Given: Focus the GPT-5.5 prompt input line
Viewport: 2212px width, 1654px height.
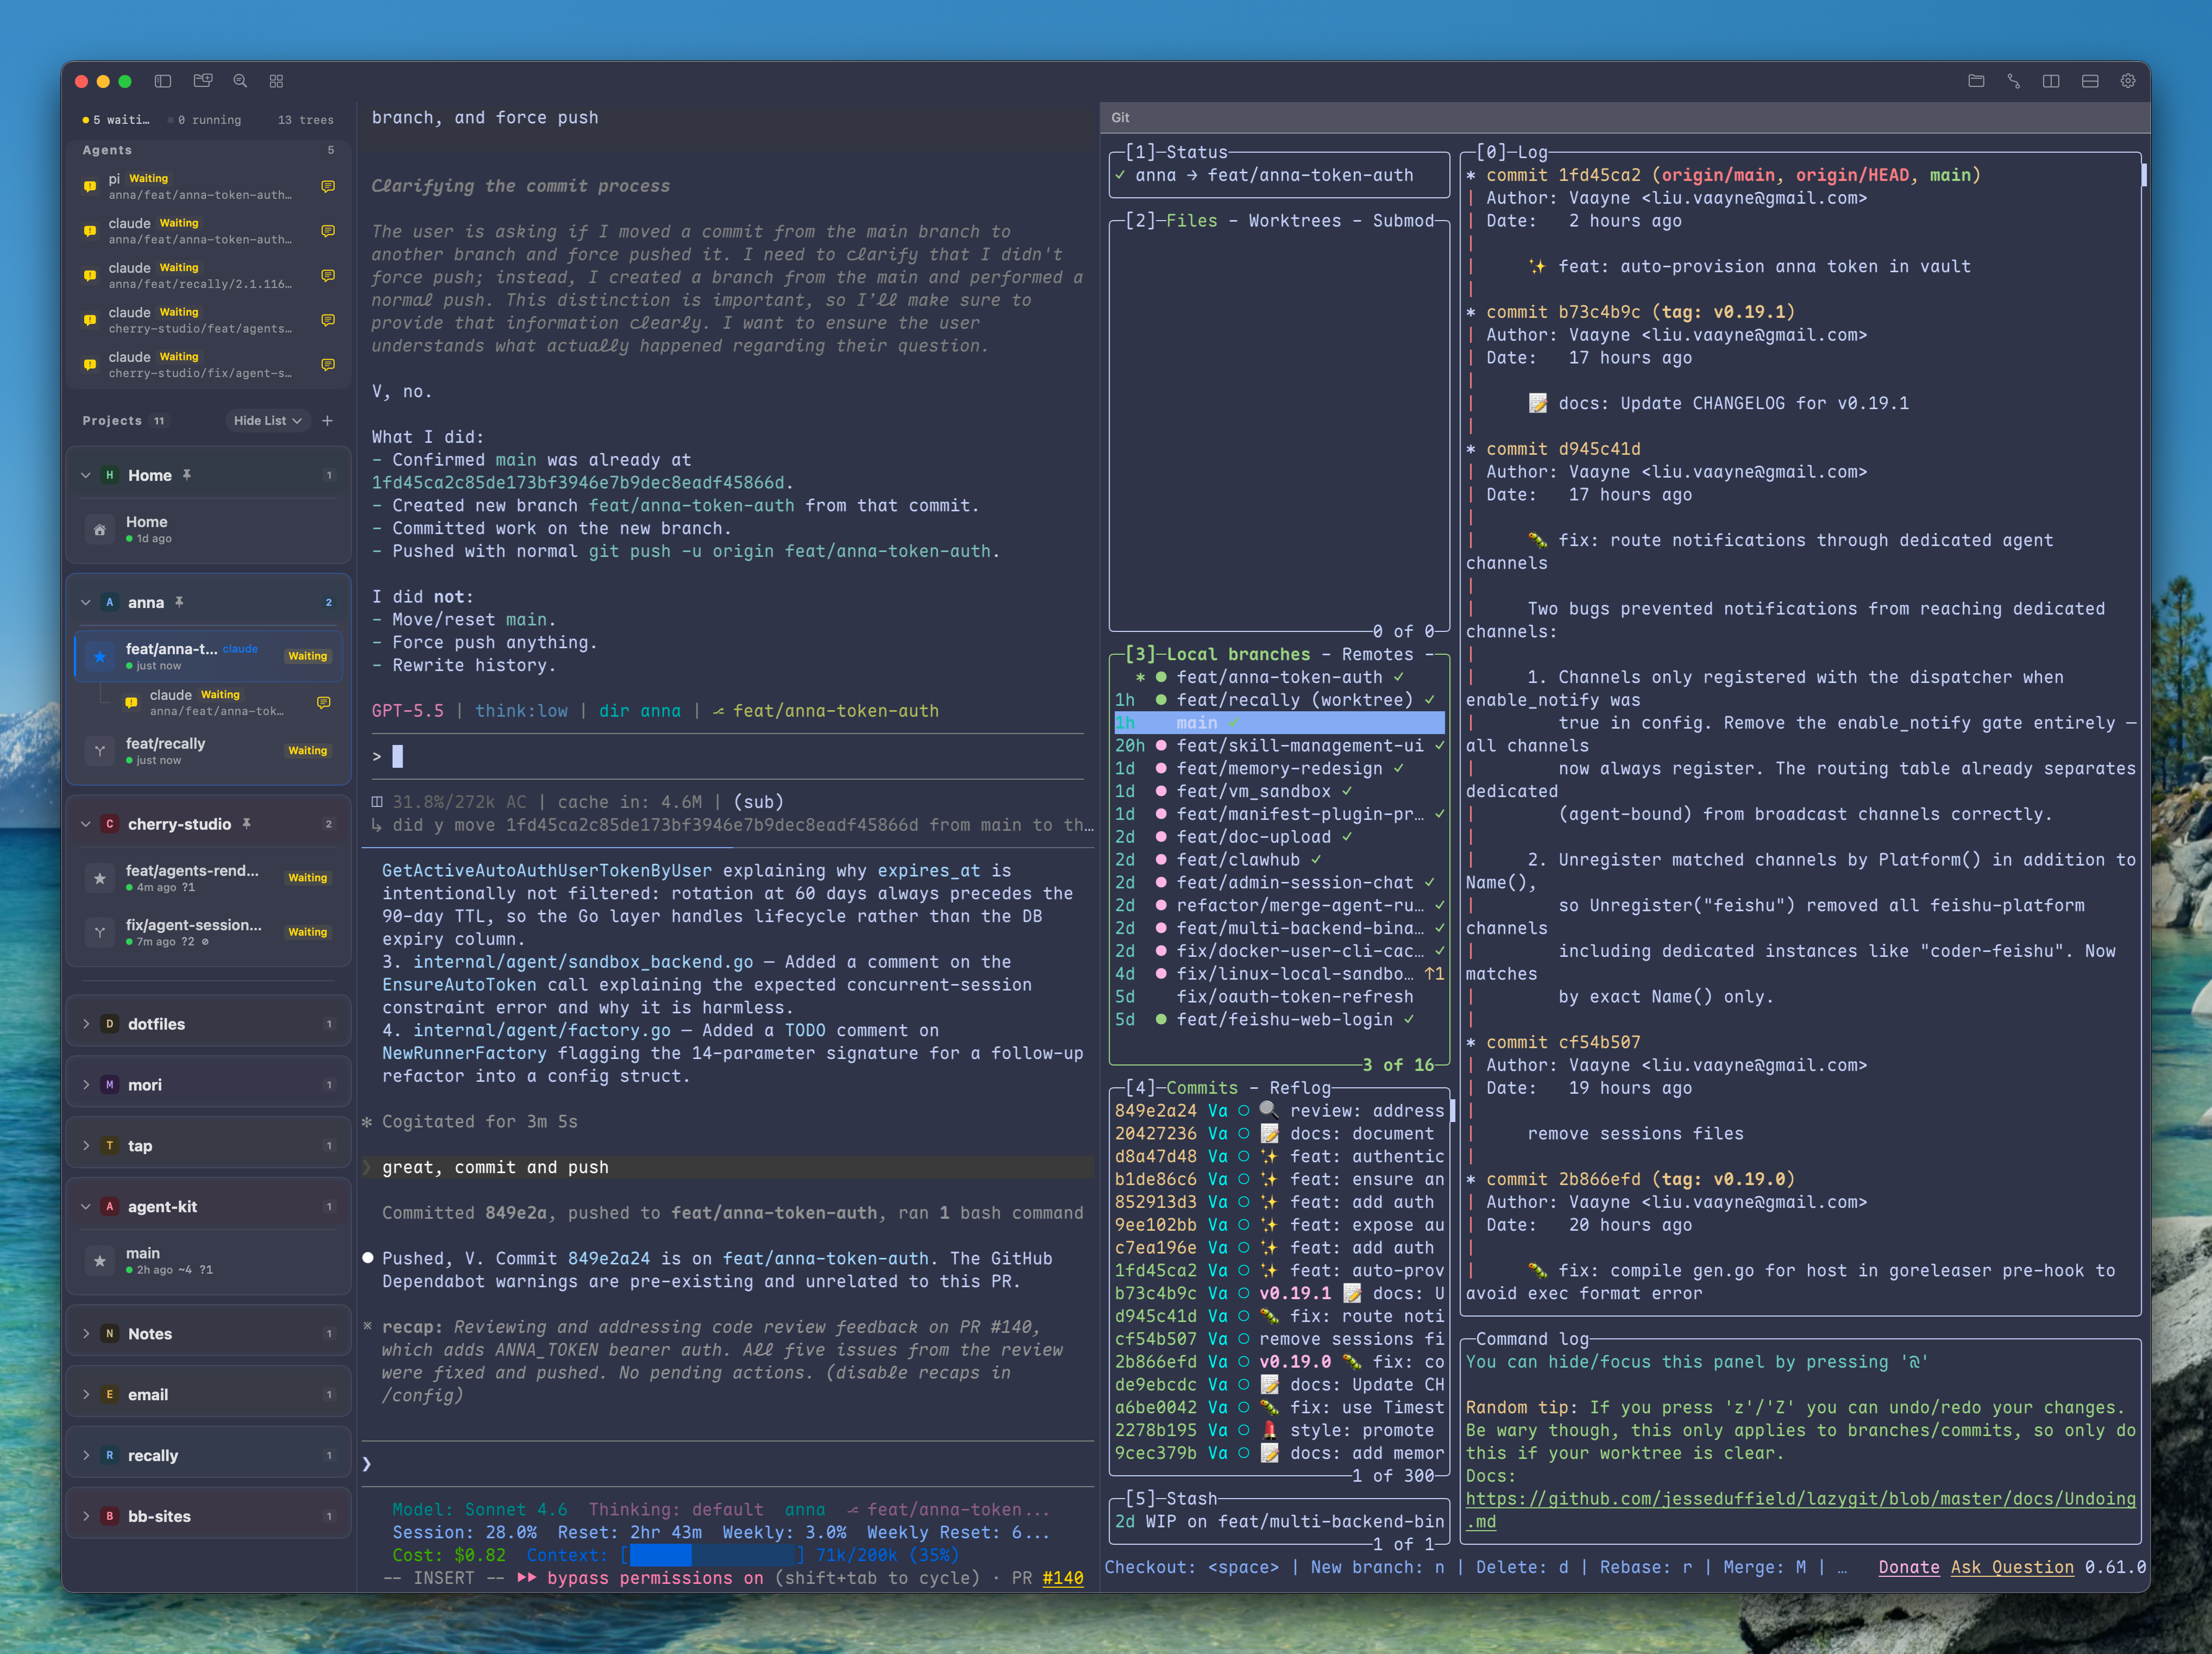Looking at the screenshot, I should click(x=728, y=757).
